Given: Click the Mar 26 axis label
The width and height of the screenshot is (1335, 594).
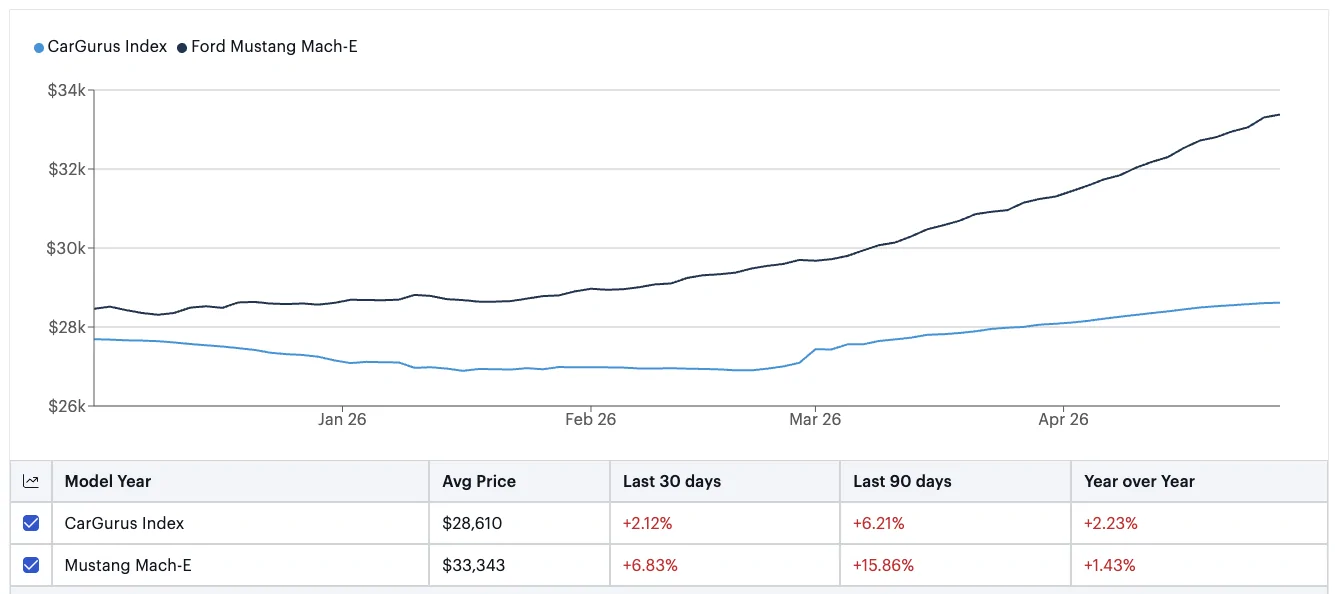Looking at the screenshot, I should coord(815,419).
